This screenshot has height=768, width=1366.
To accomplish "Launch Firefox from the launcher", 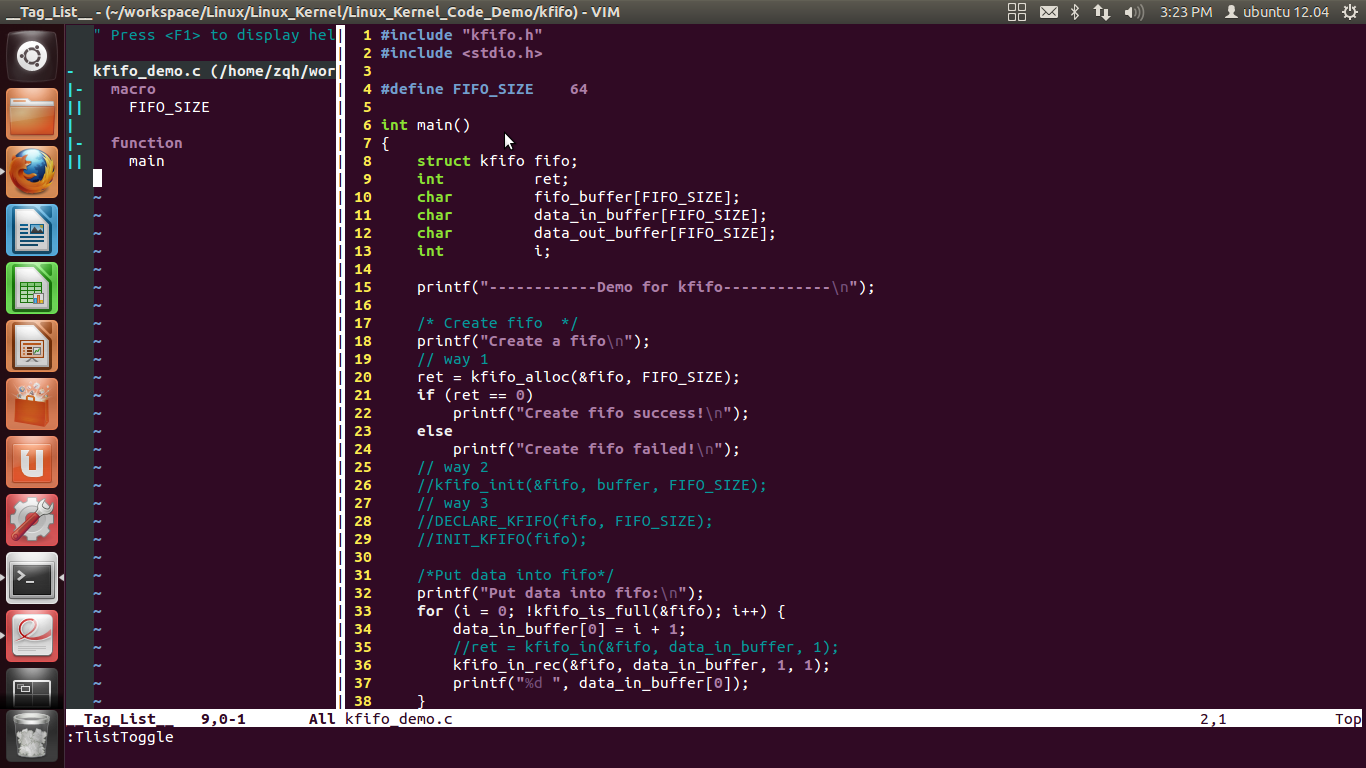I will (x=31, y=172).
